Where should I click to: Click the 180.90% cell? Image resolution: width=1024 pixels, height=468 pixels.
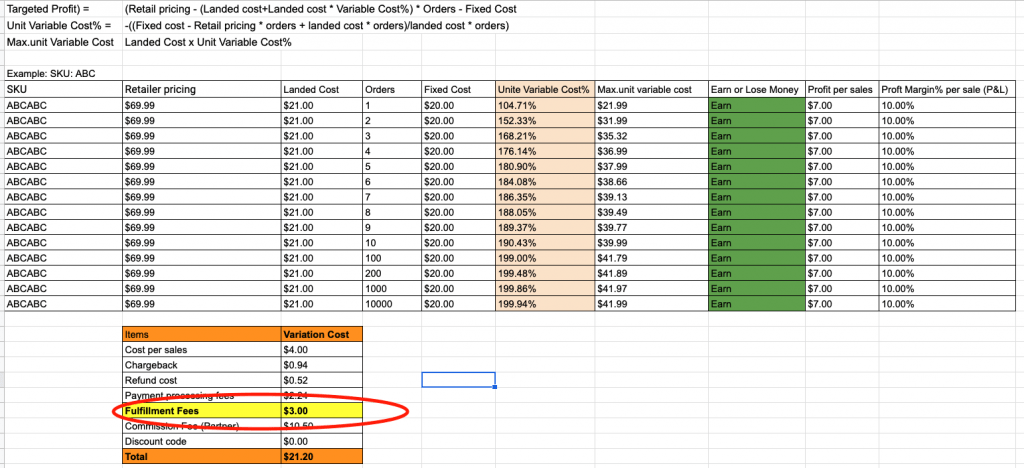545,166
